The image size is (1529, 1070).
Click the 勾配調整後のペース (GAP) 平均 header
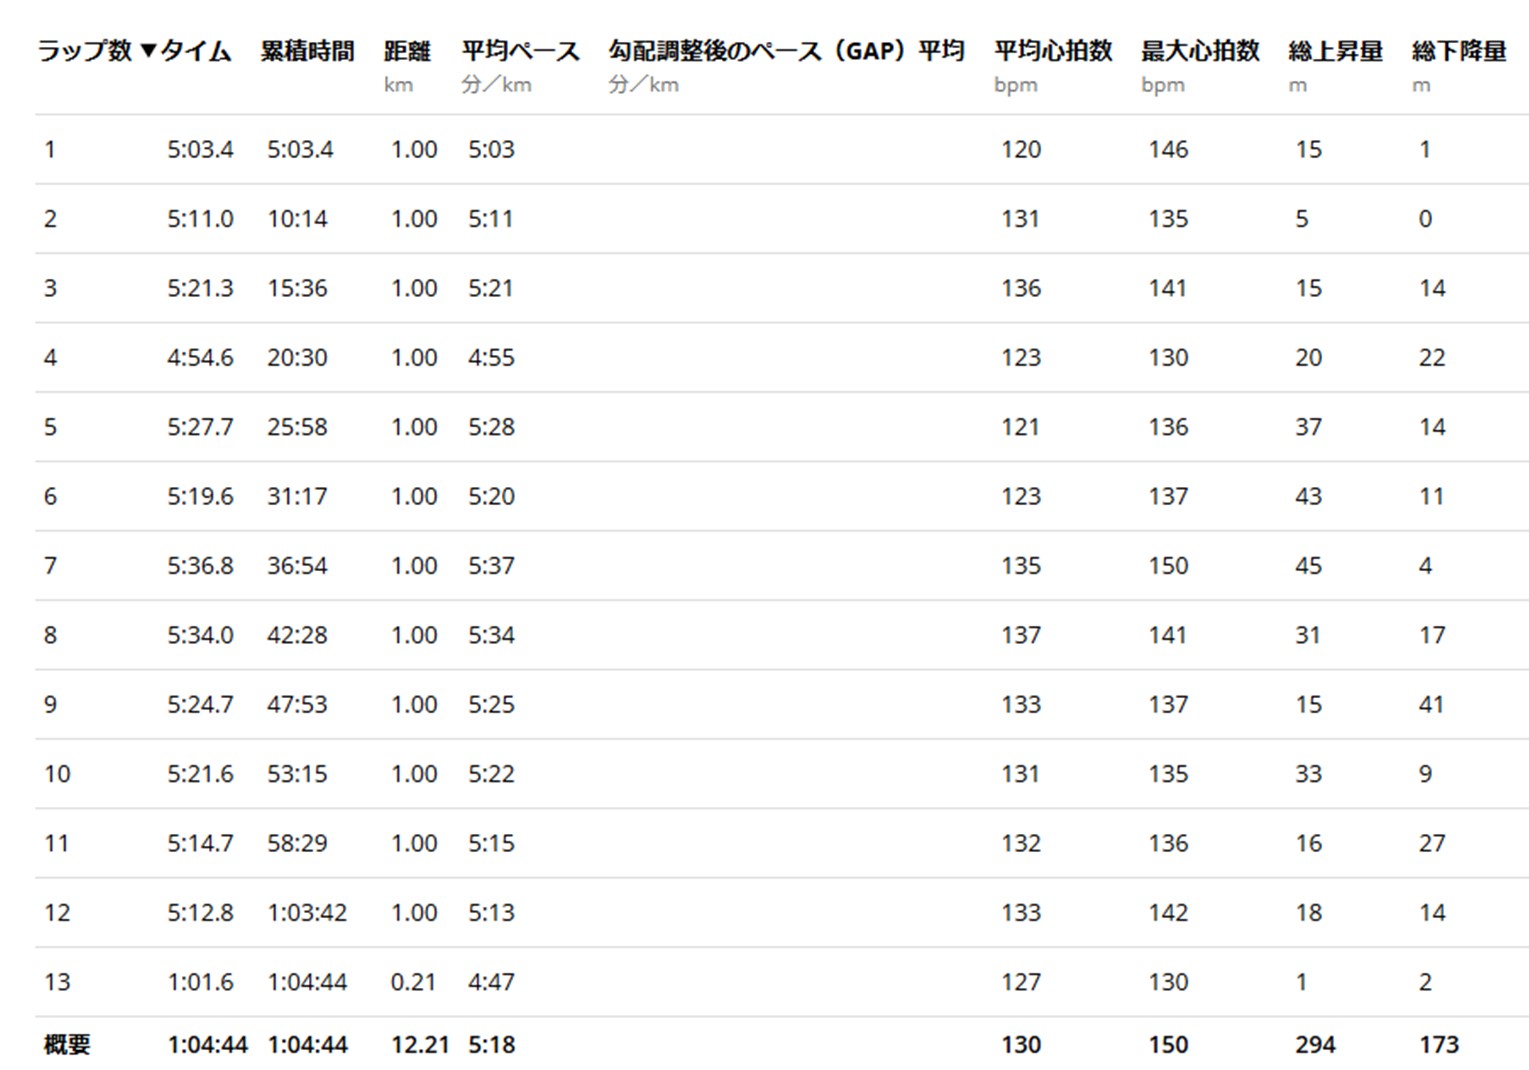click(x=786, y=51)
